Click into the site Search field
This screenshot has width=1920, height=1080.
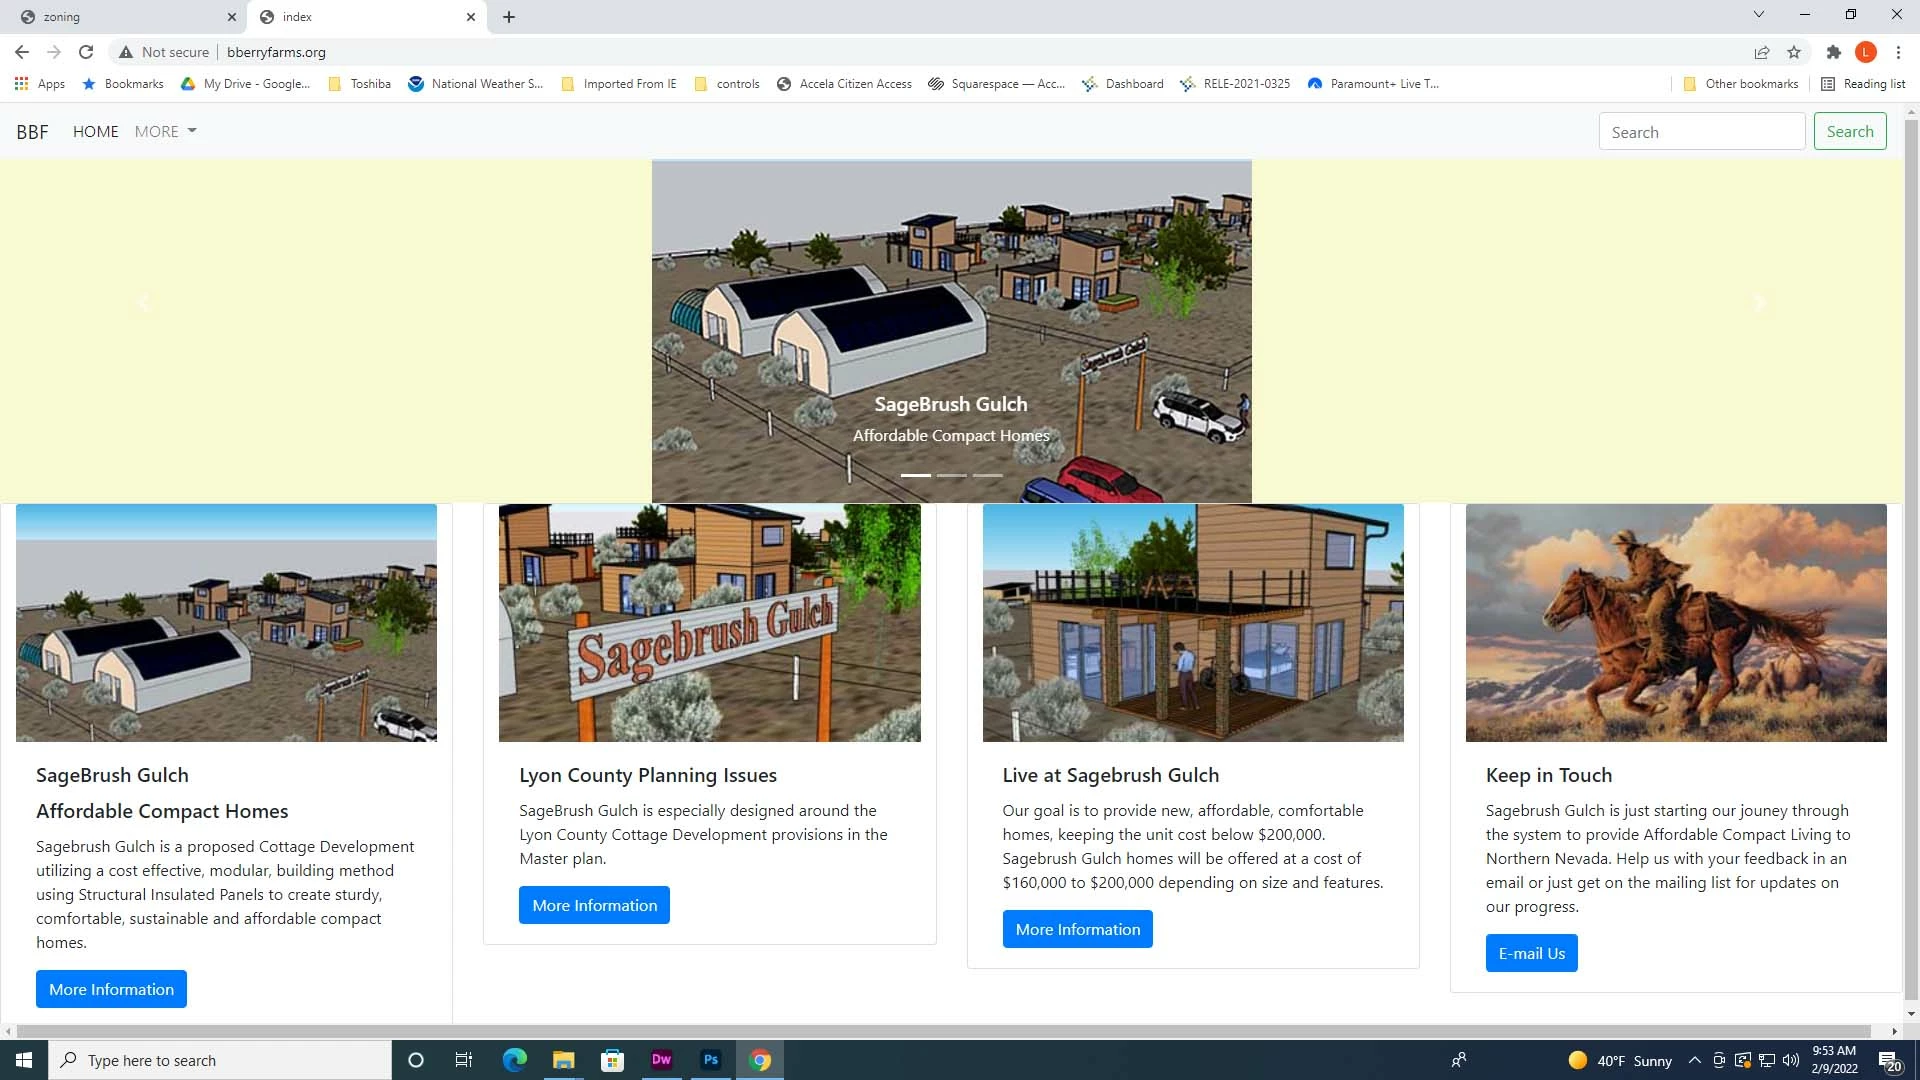pos(1701,132)
